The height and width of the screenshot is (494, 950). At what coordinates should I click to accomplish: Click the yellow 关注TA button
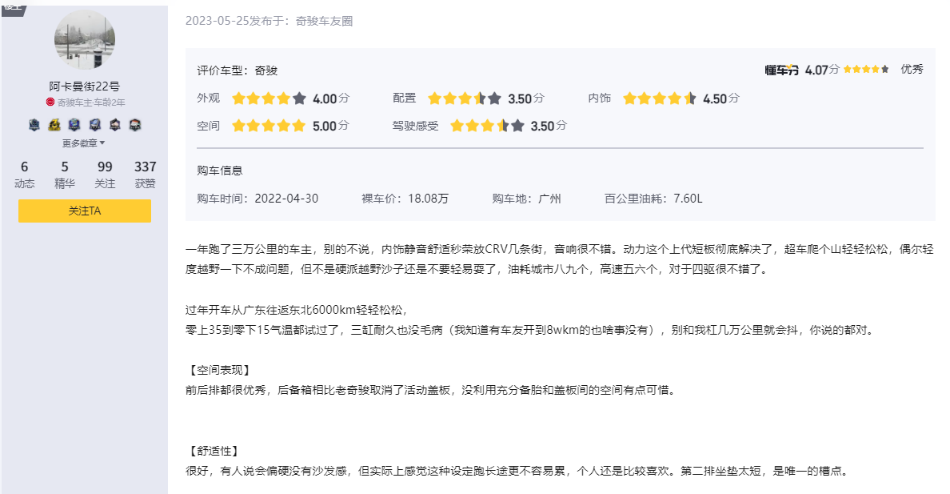[x=84, y=211]
